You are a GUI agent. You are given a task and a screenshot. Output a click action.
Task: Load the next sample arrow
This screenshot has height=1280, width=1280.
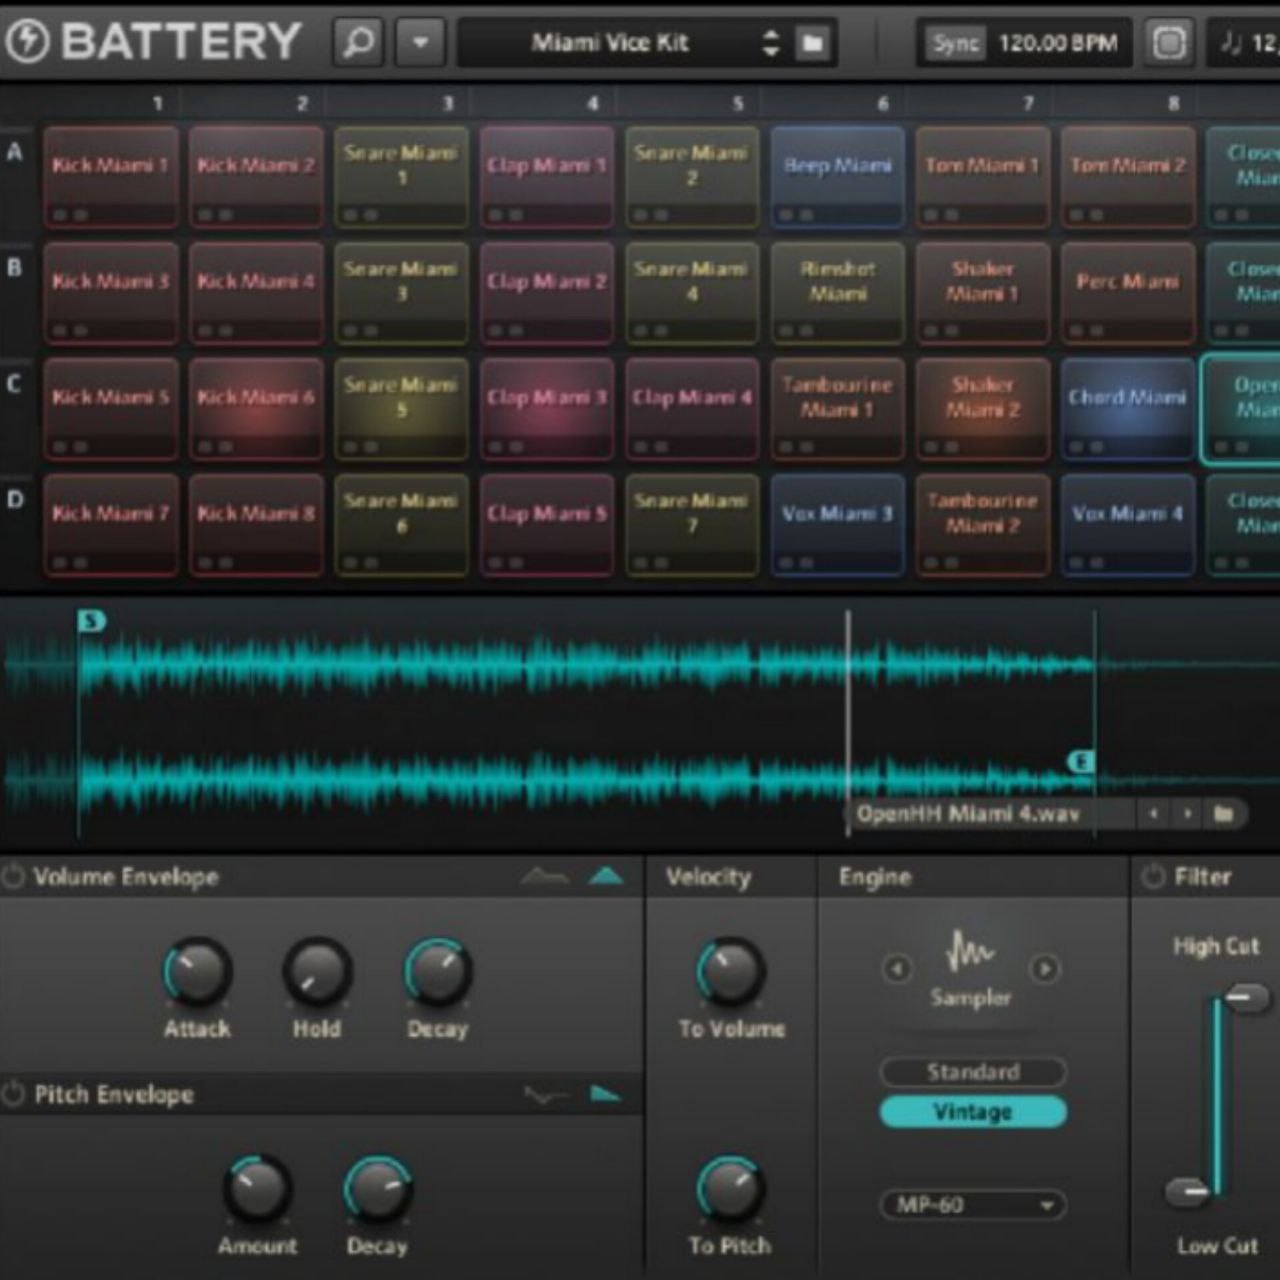(1187, 814)
